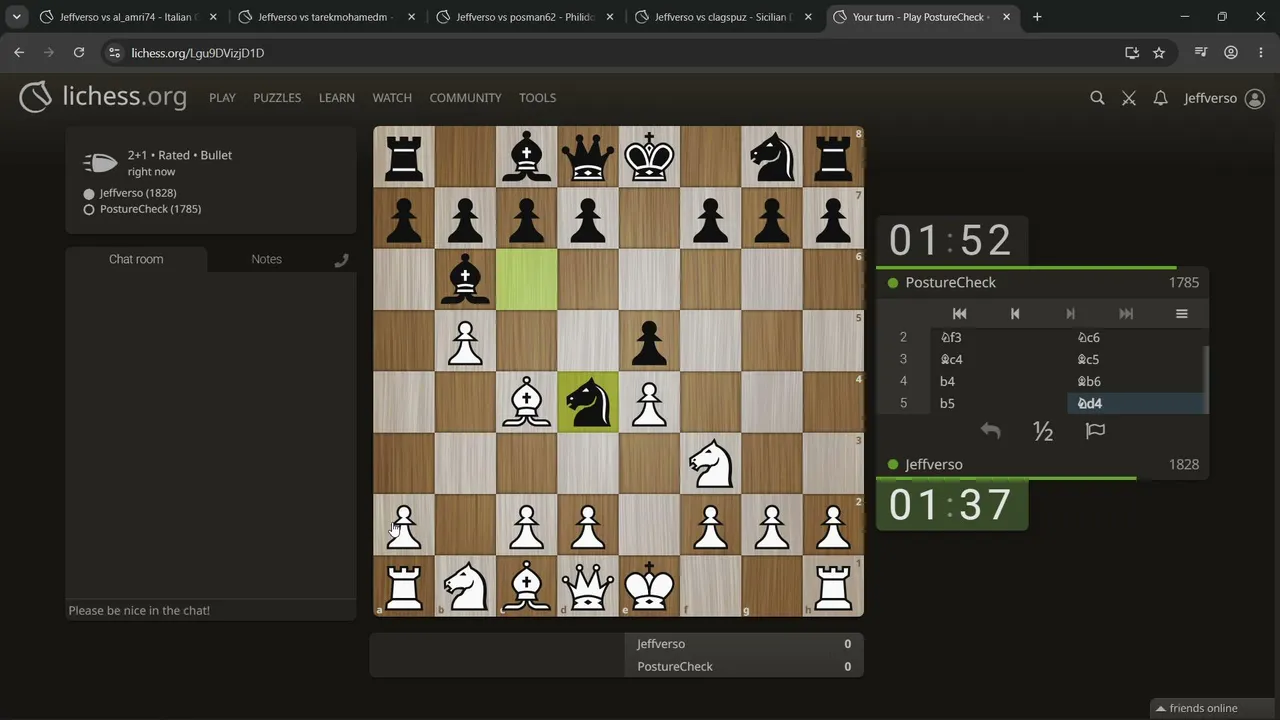
Task: Focus the chat input field
Action: (211, 610)
